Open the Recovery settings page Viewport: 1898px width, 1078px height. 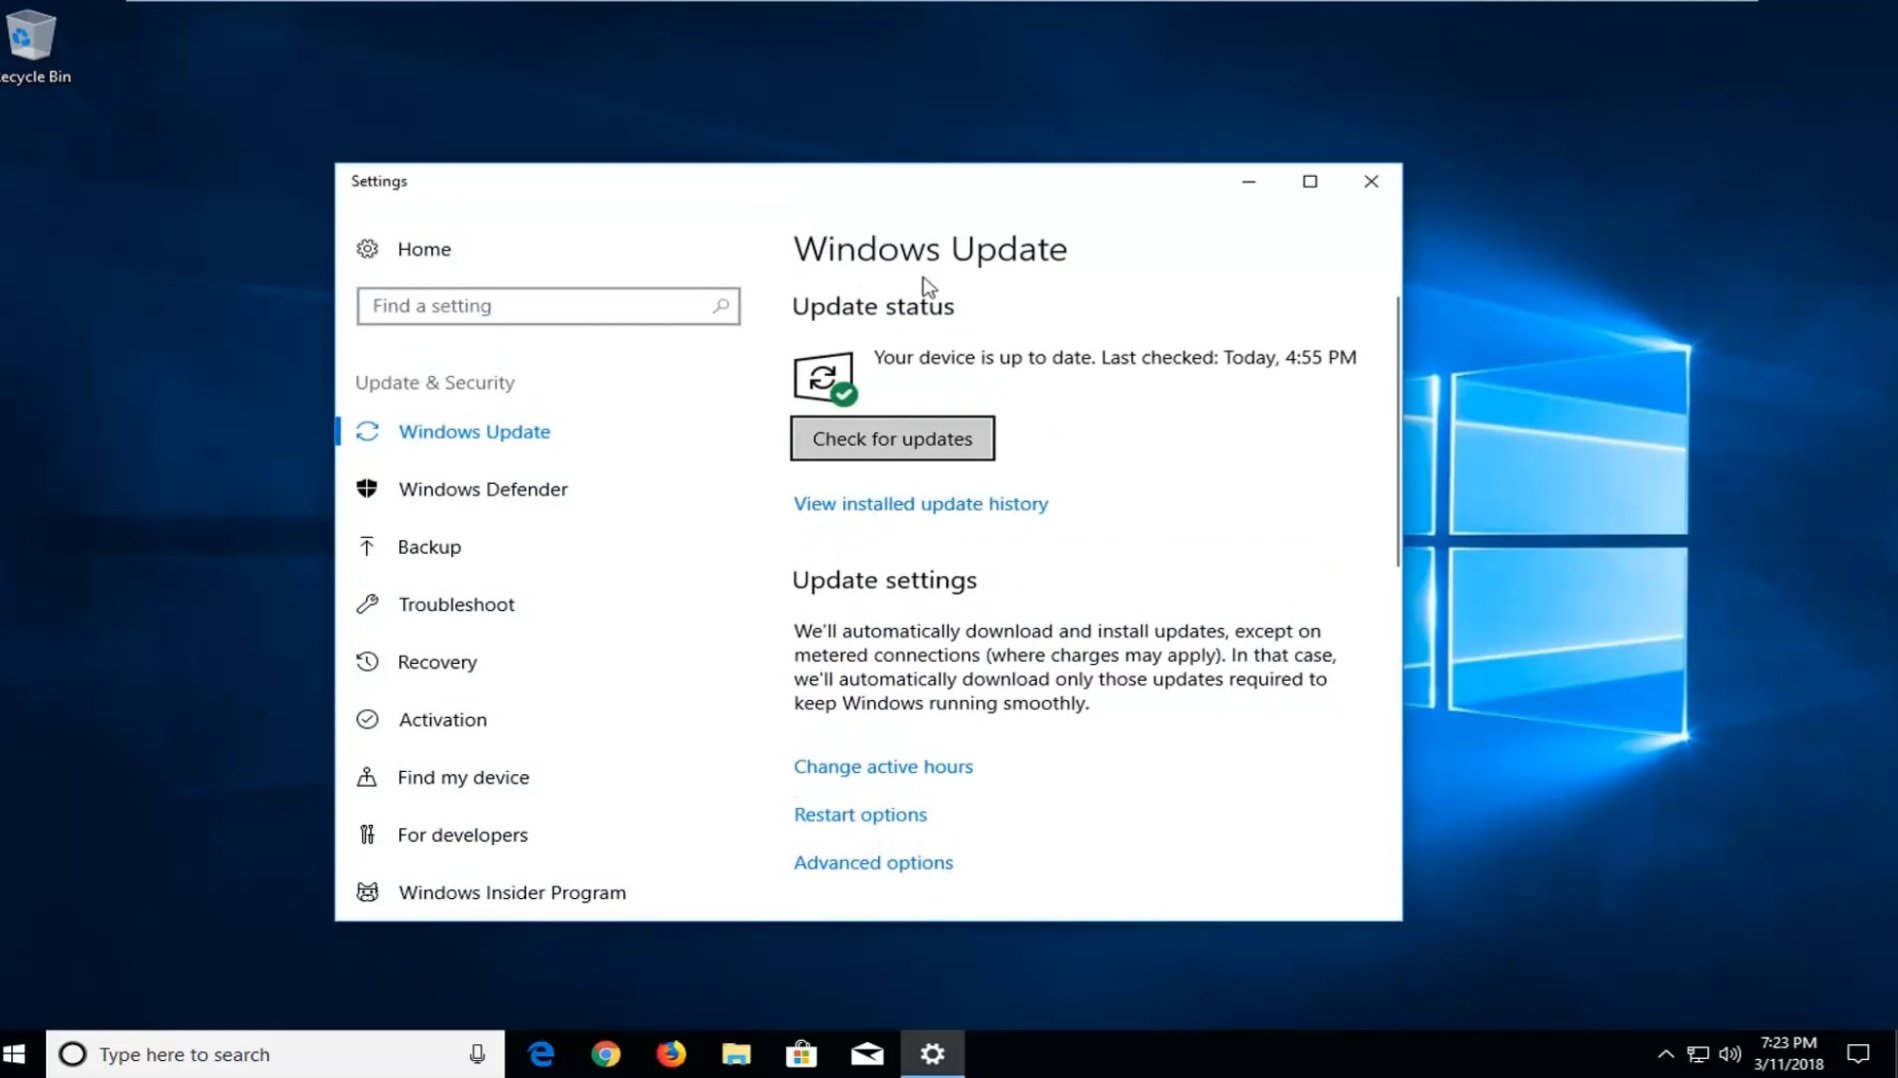coord(437,662)
